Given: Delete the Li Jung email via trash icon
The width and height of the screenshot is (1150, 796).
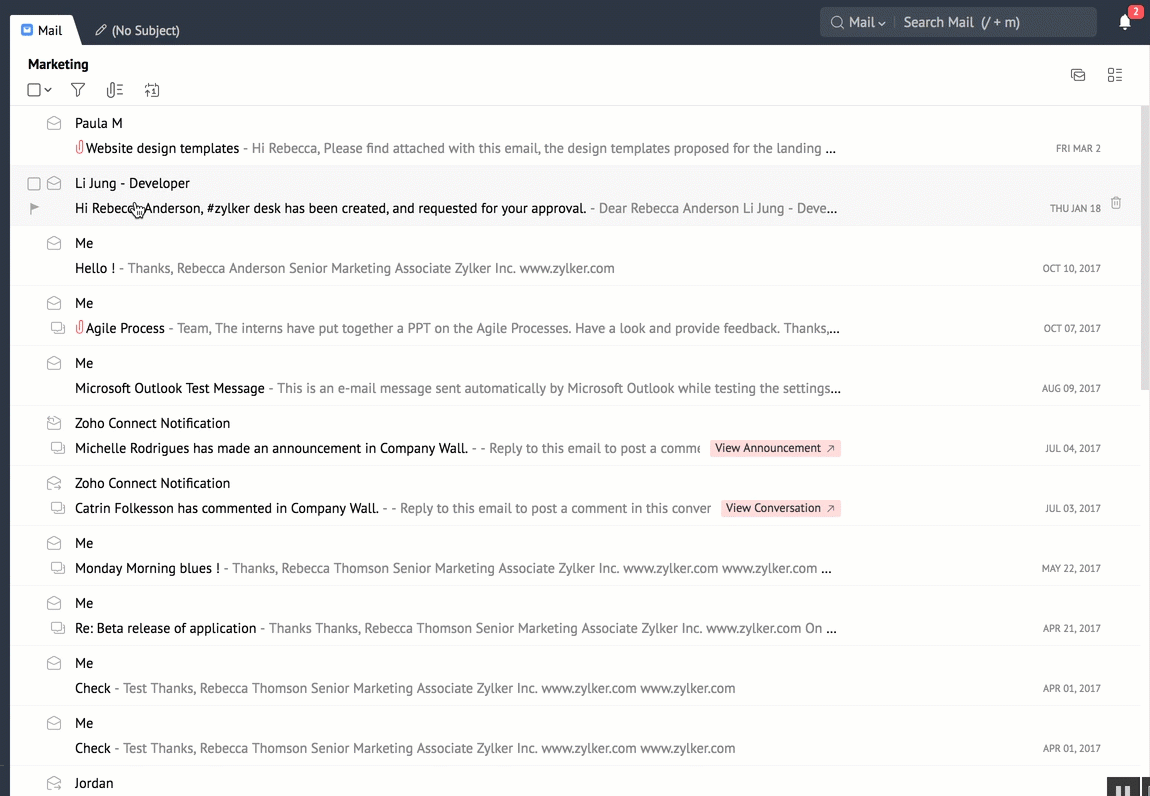Looking at the screenshot, I should (x=1116, y=203).
